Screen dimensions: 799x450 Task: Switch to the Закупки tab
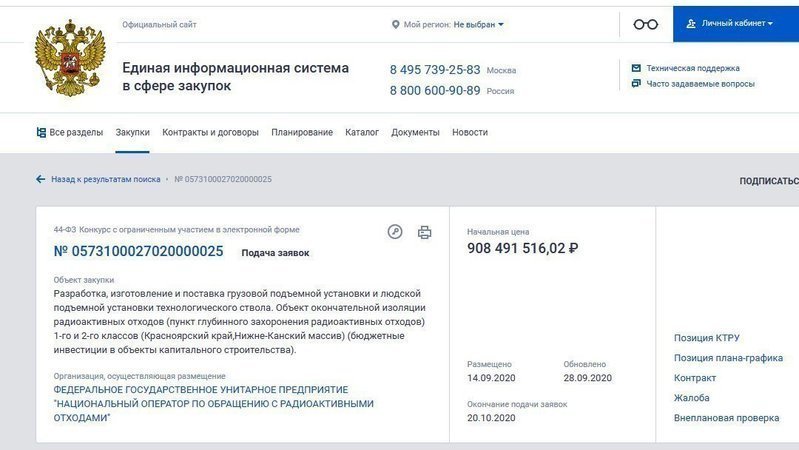[x=132, y=132]
